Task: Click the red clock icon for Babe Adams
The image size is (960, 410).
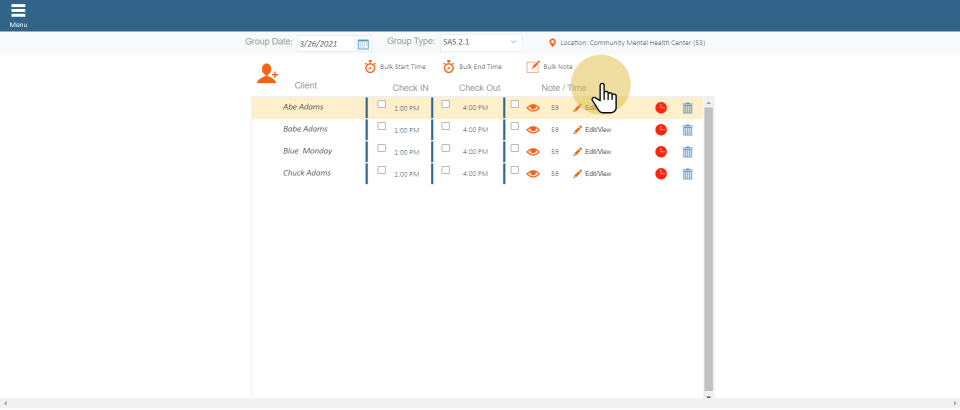Action: point(661,130)
